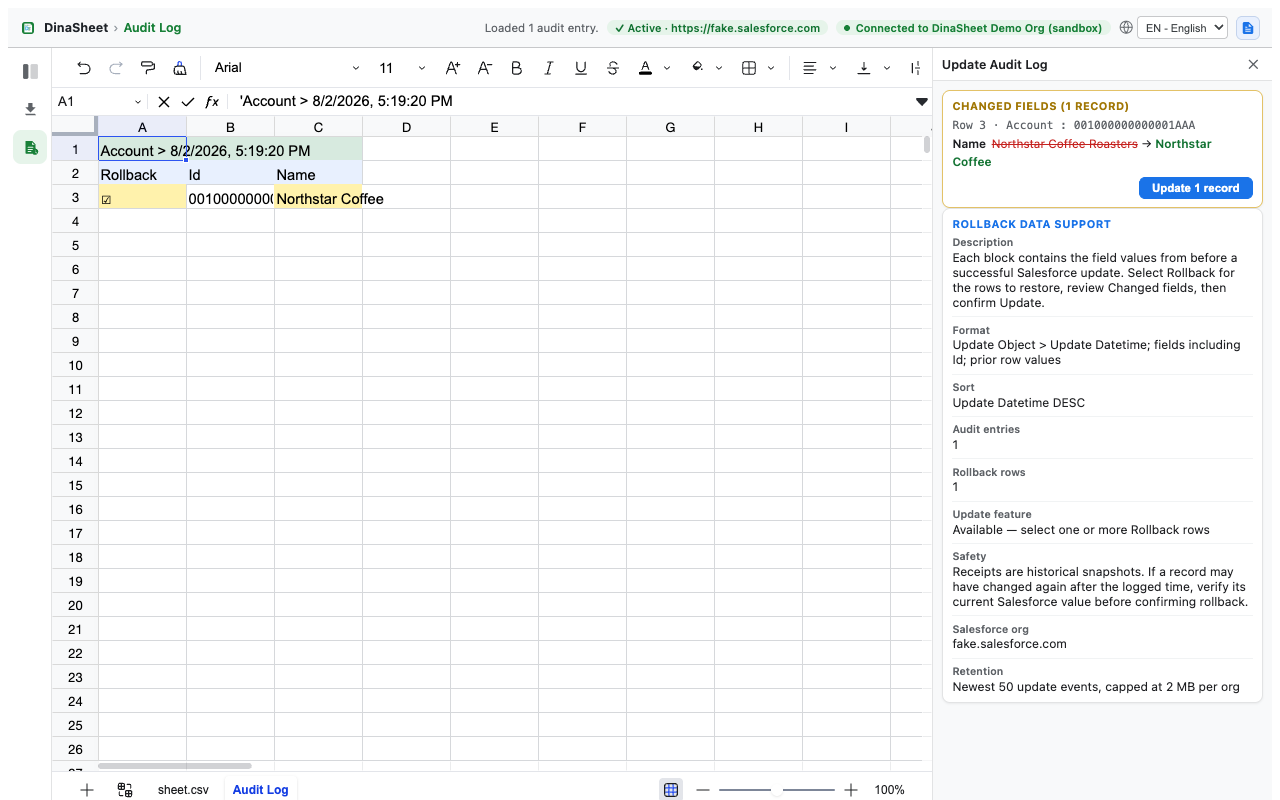Toggle the Rollback checkbox in row 3

pos(106,199)
